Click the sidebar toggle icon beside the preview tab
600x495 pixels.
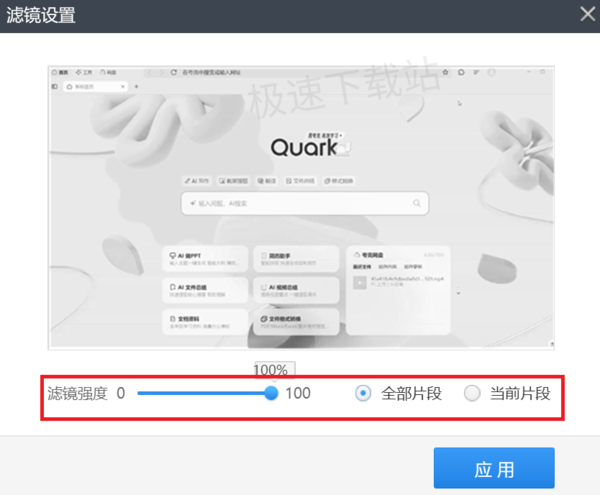tap(55, 87)
